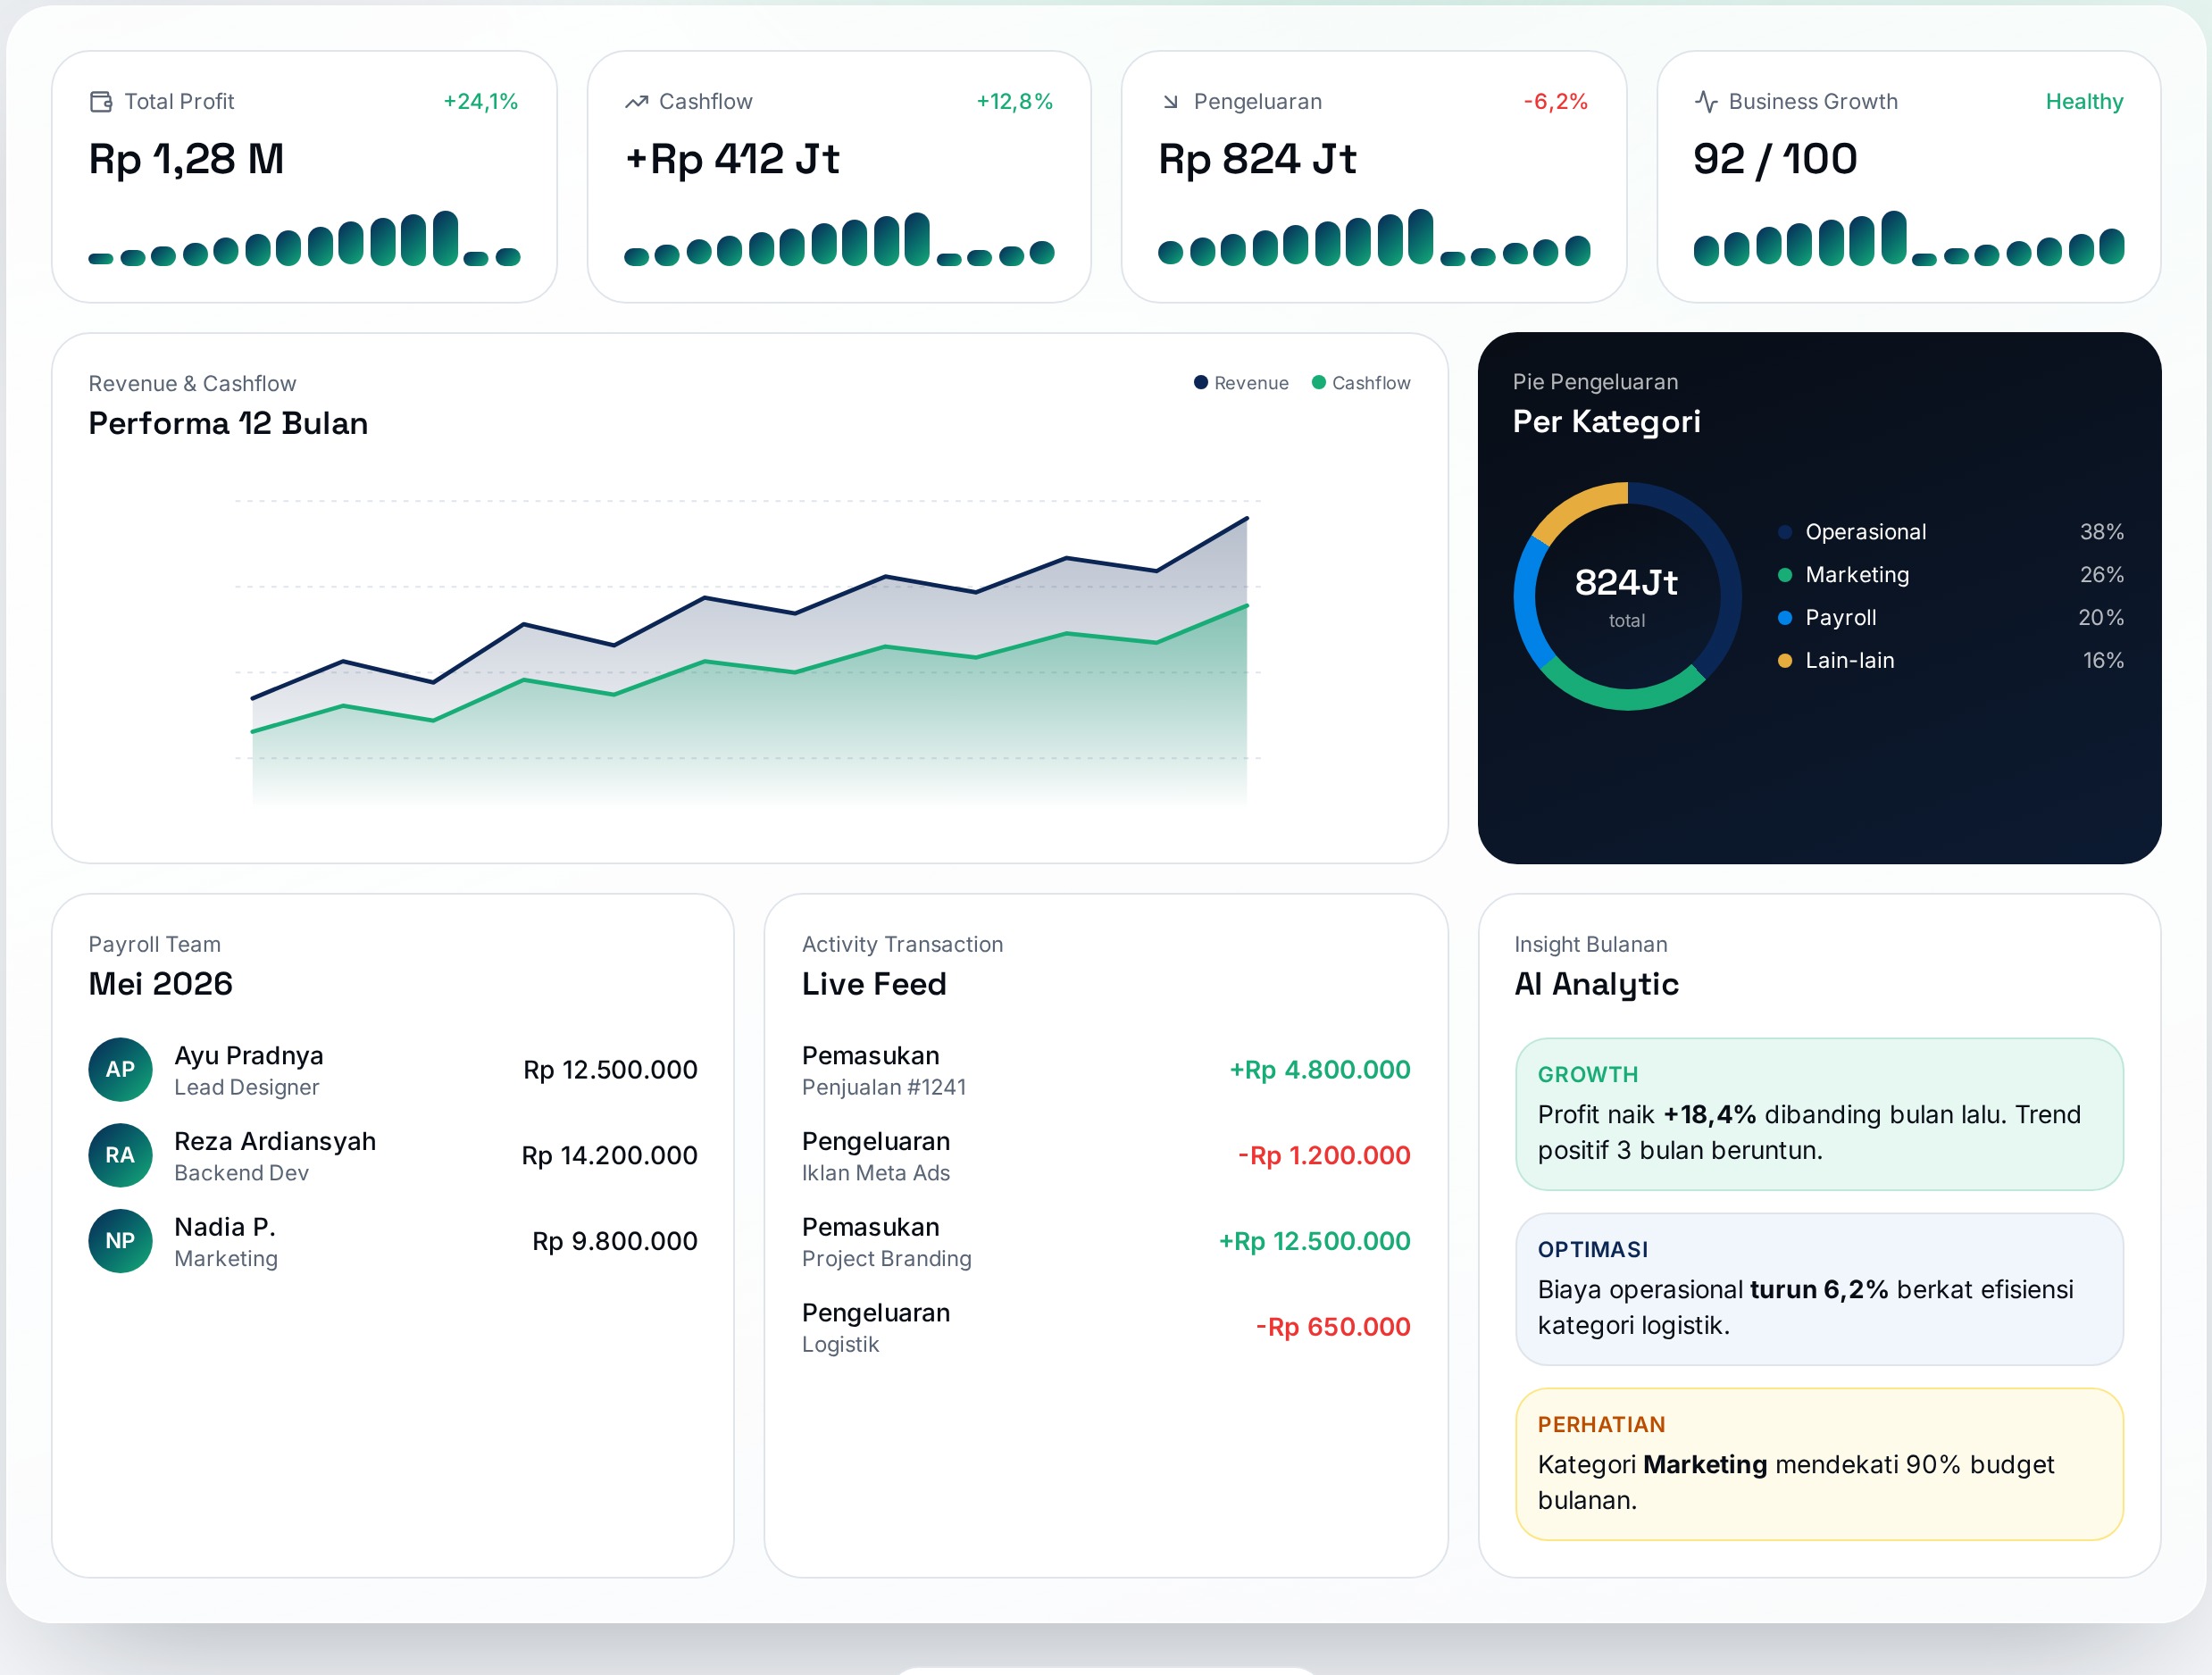Open the Iklan Meta Ads expense entry
The image size is (2212, 1675).
[x=1106, y=1156]
